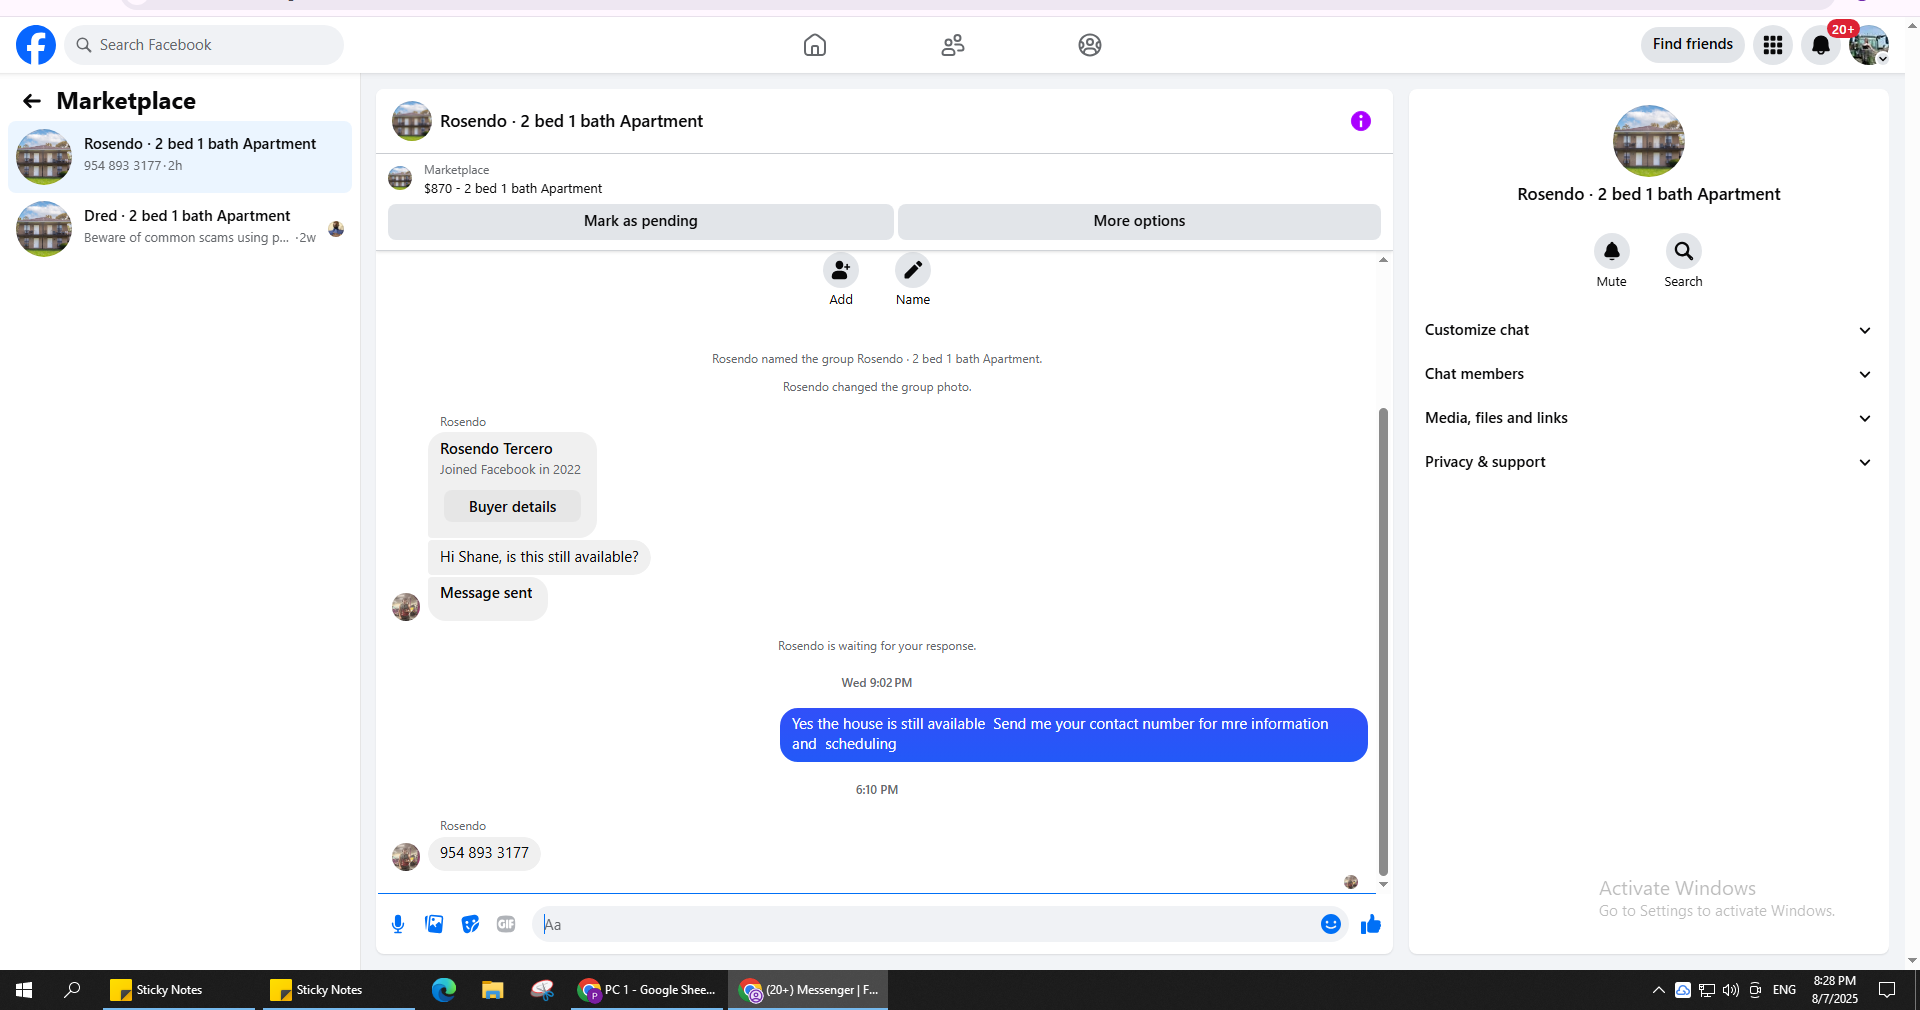Open Dred 2 bed 1 bath conversation
The height and width of the screenshot is (1010, 1920).
coord(180,229)
